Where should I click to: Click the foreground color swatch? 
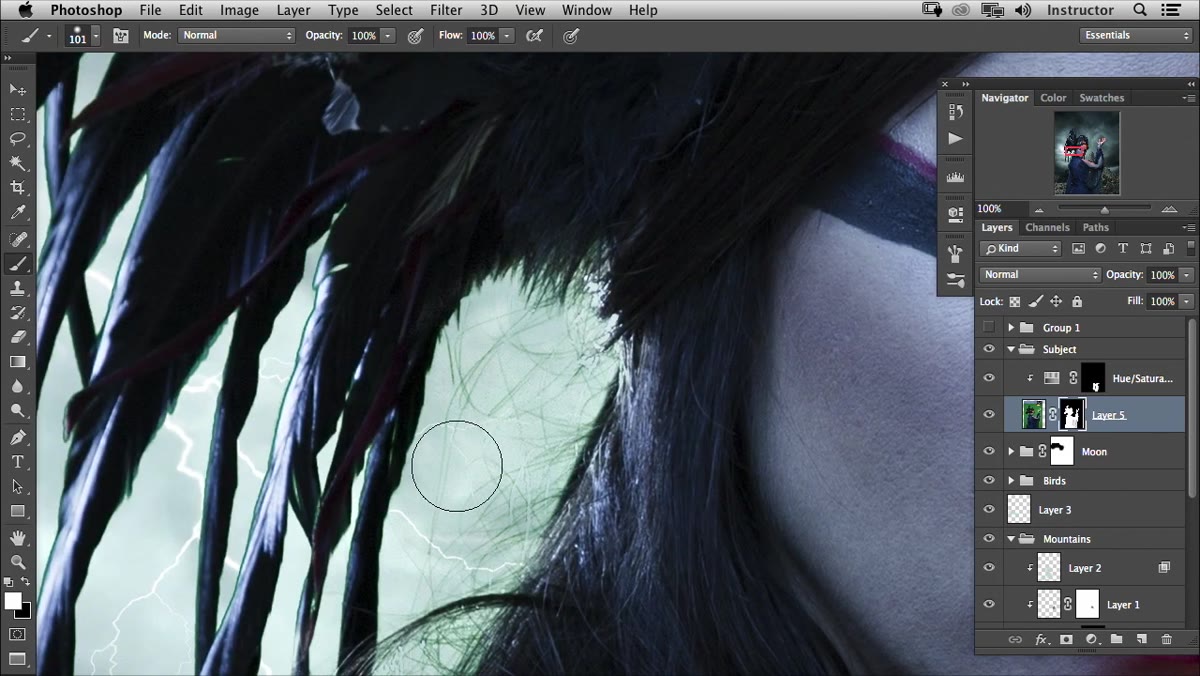coord(12,600)
